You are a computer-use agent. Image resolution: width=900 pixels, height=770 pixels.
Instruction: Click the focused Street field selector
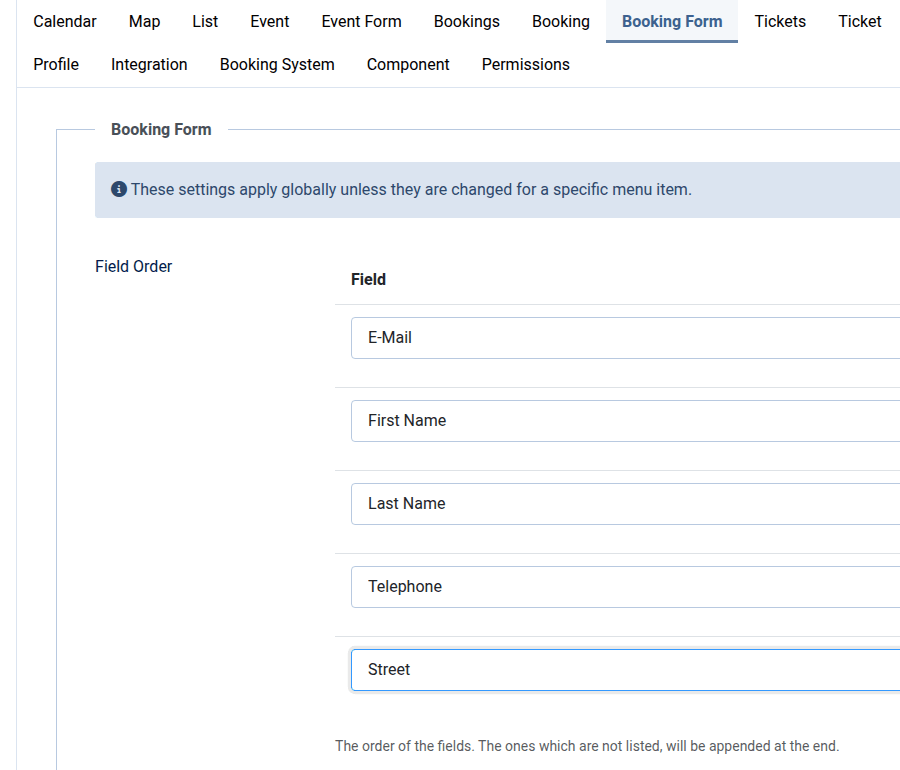click(625, 670)
